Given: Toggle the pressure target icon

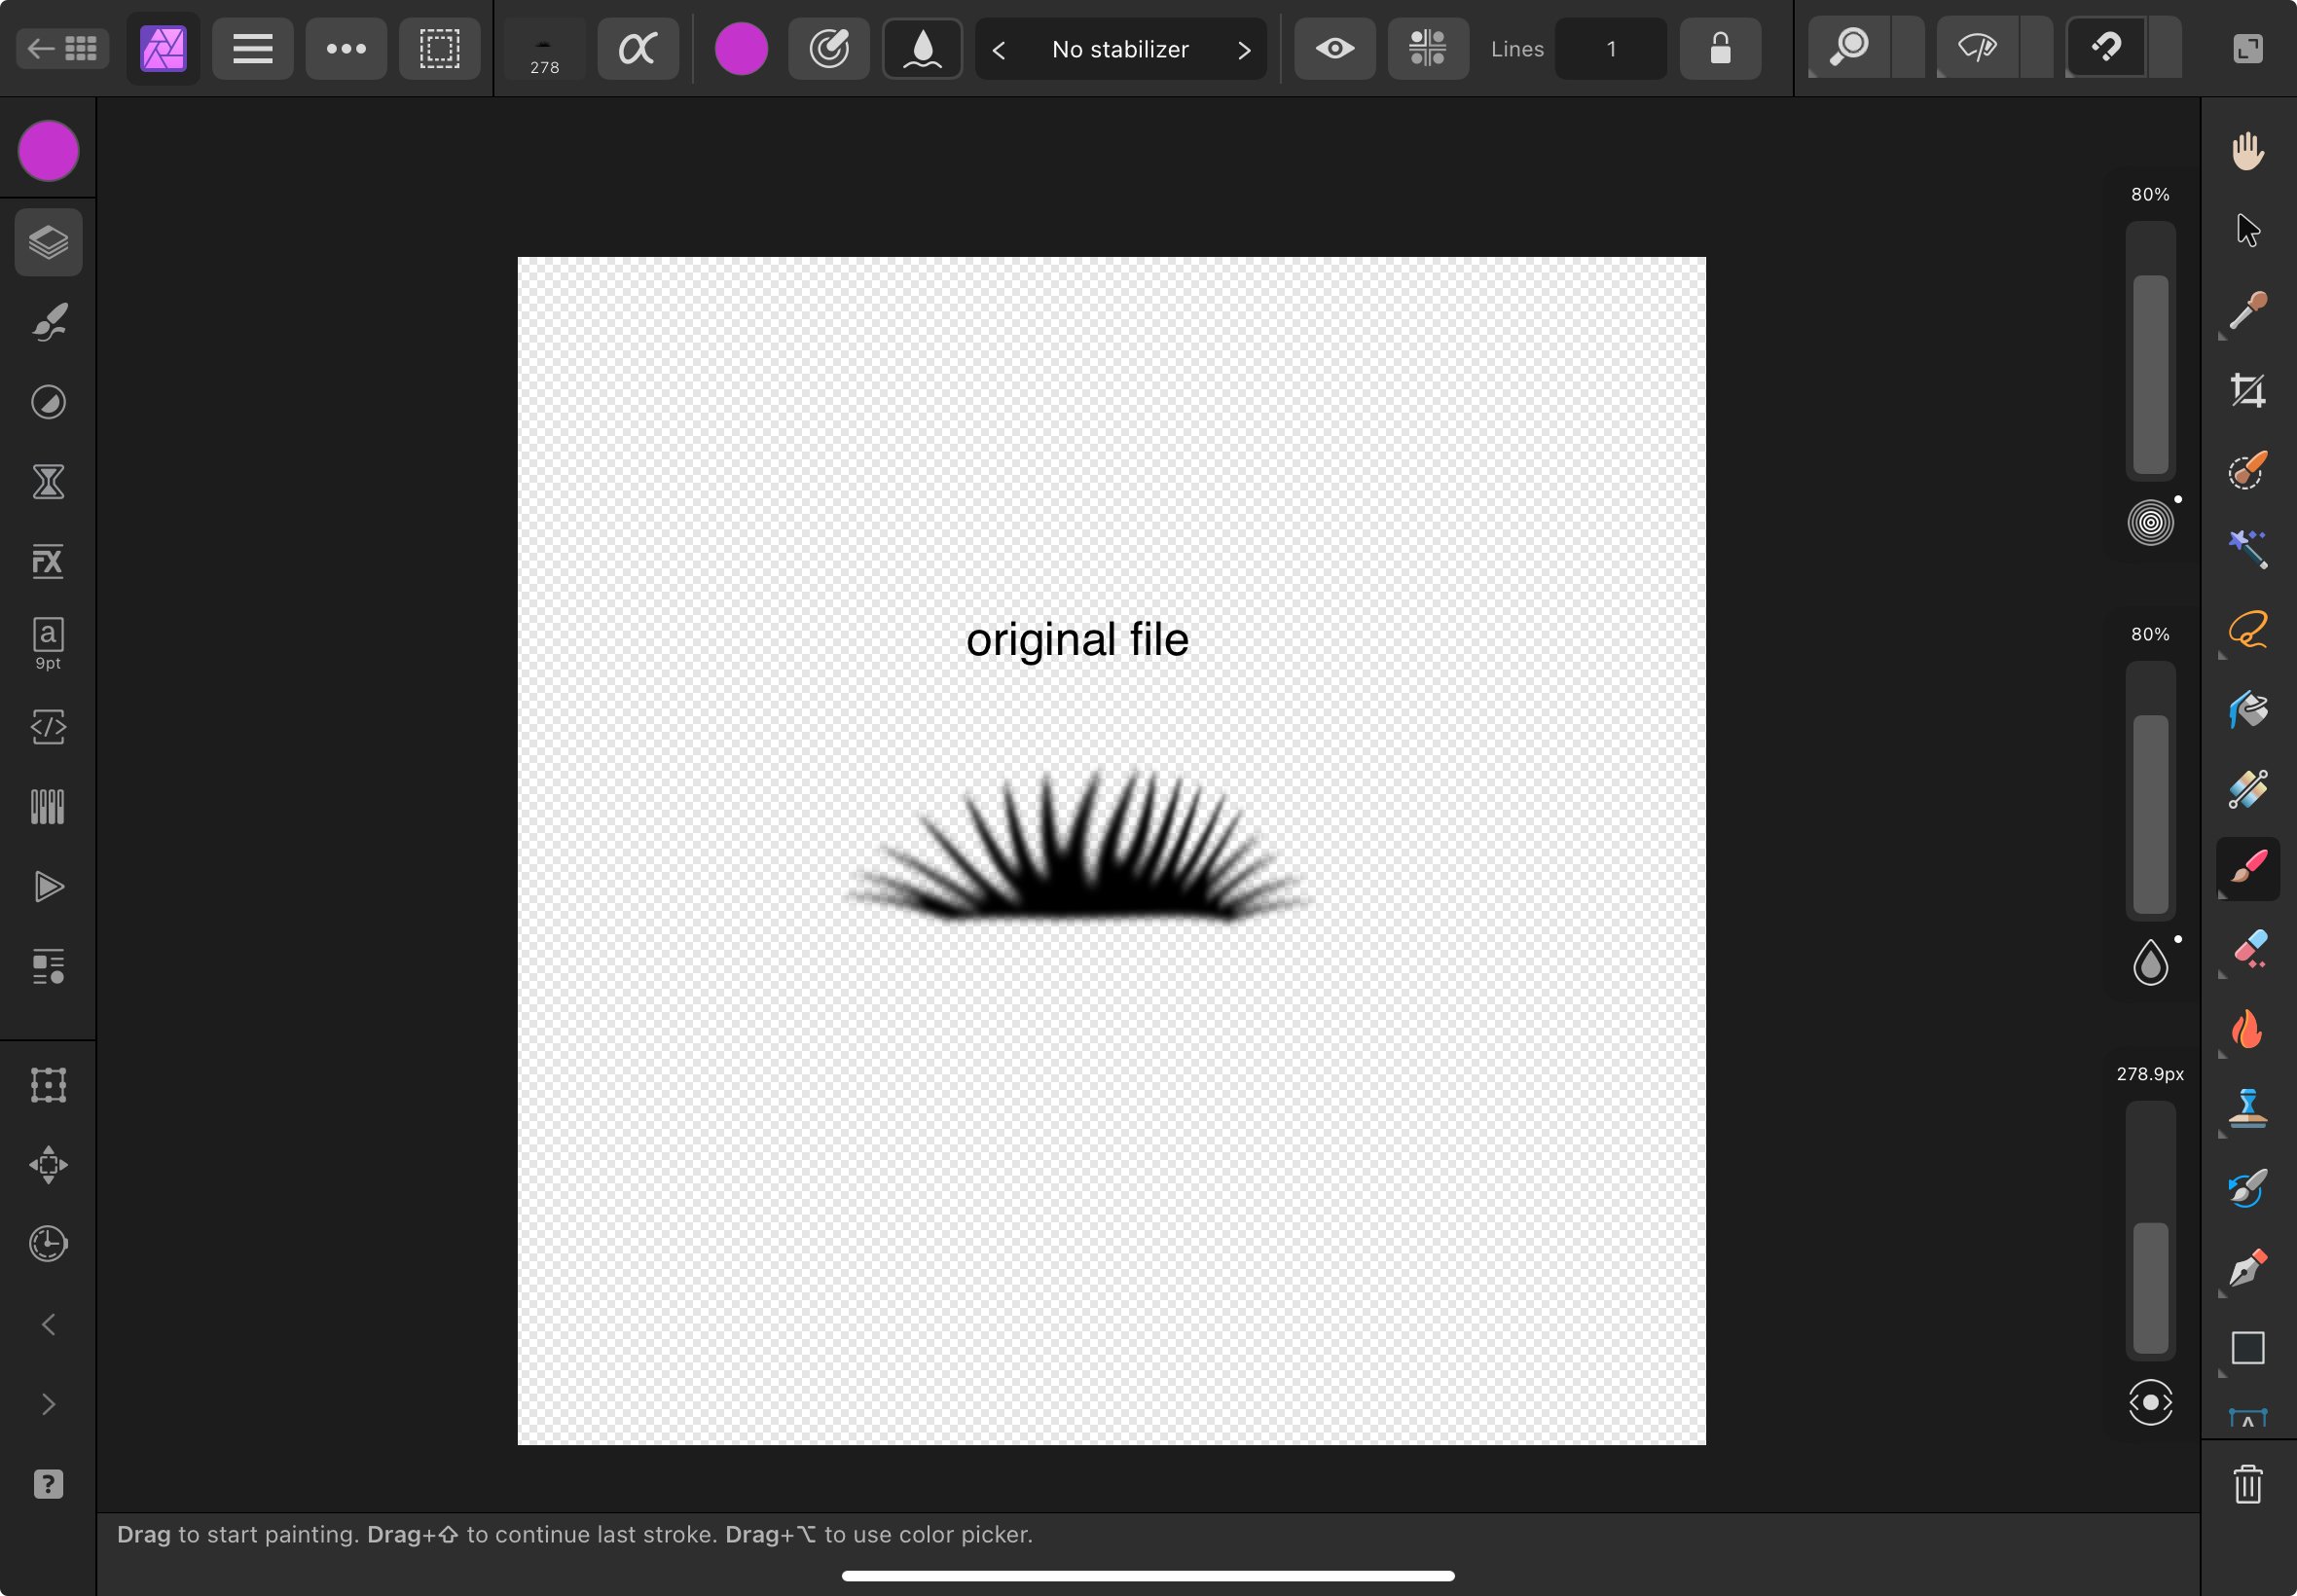Looking at the screenshot, I should pos(829,48).
